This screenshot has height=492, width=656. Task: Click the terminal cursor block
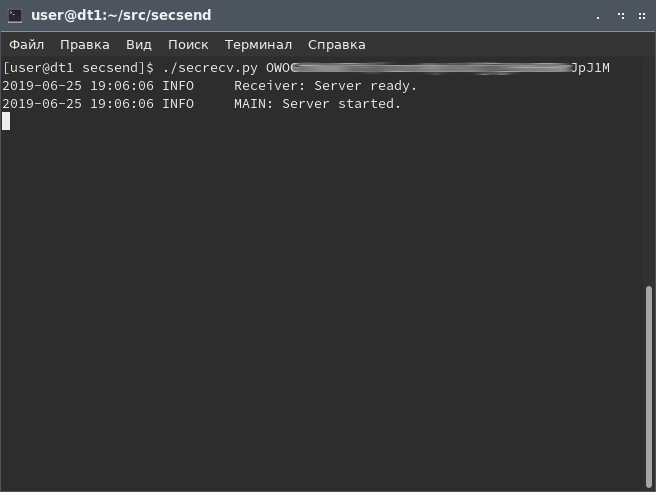[x=6, y=121]
